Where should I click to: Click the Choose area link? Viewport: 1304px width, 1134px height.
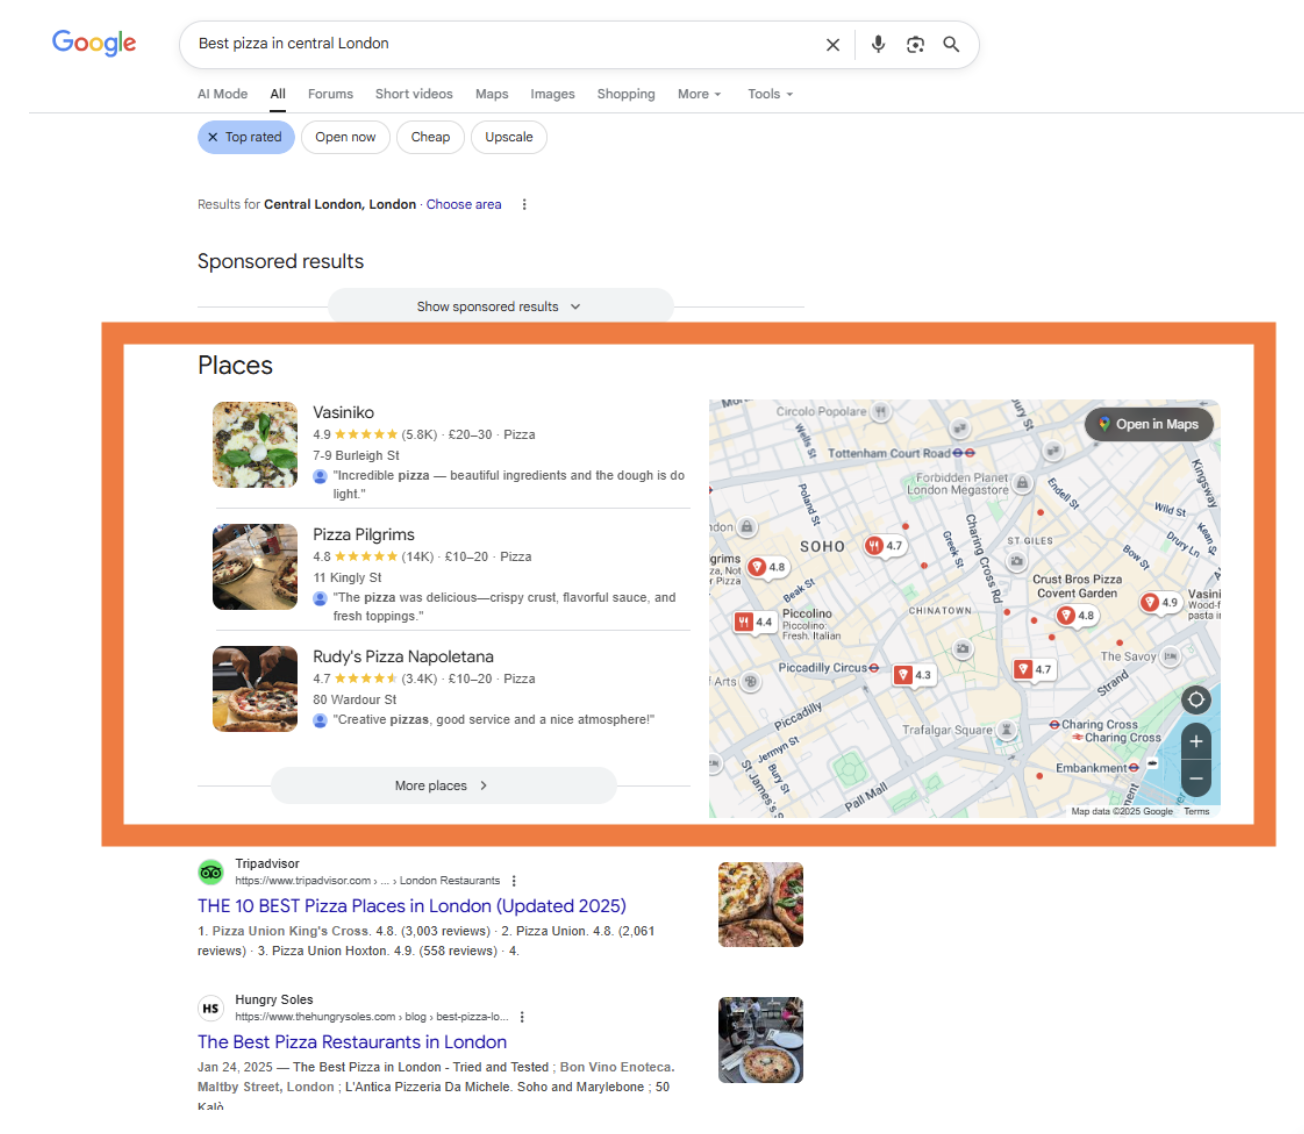(x=463, y=204)
